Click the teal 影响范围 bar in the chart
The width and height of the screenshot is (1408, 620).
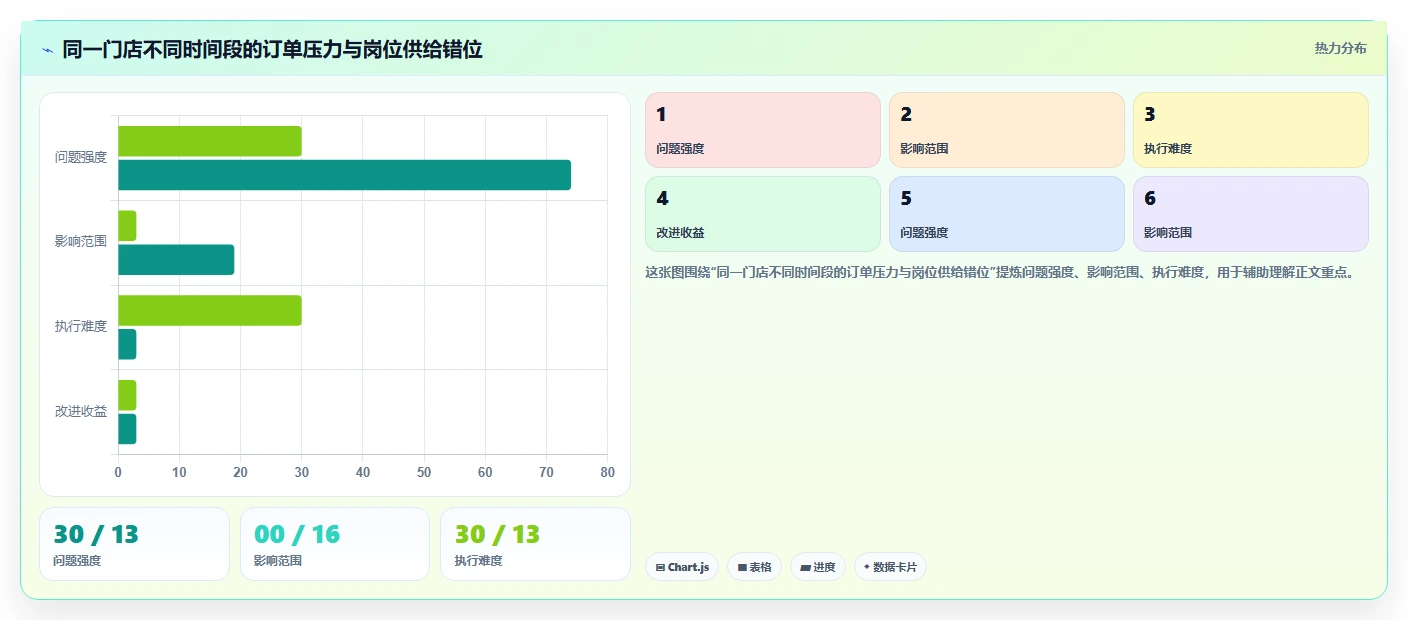click(176, 260)
